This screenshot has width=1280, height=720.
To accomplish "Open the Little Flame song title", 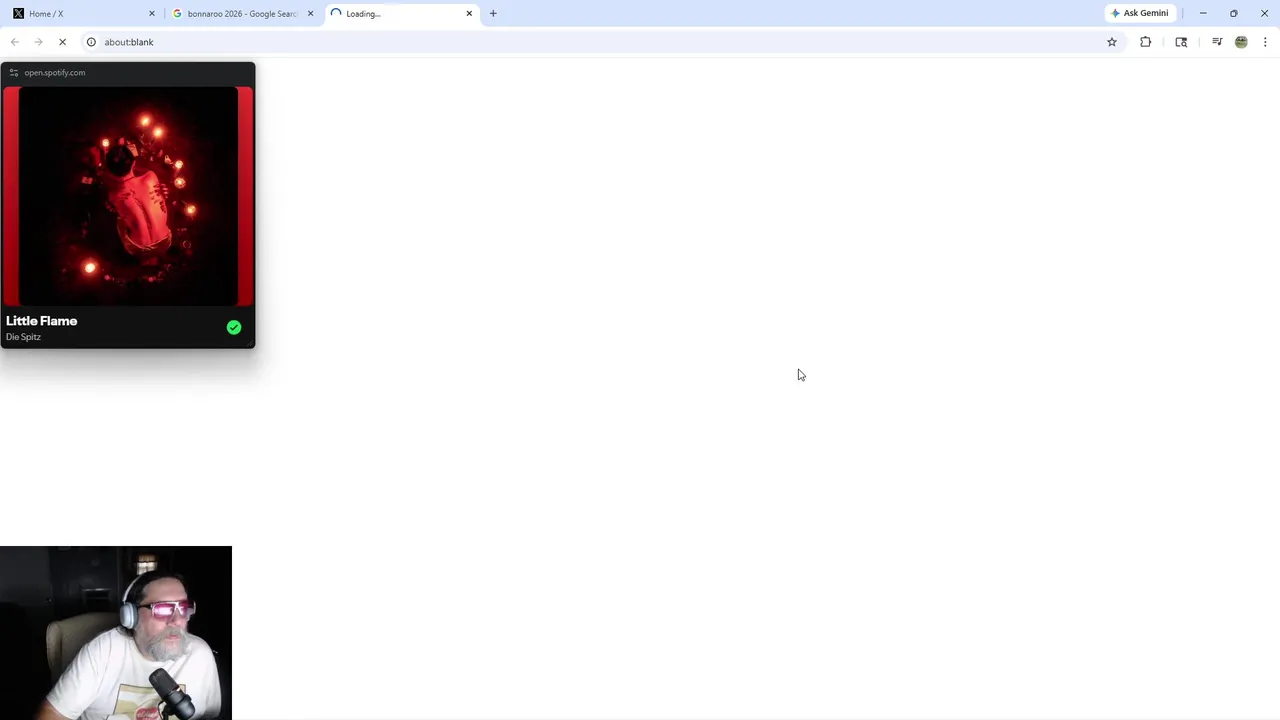I will pyautogui.click(x=42, y=321).
